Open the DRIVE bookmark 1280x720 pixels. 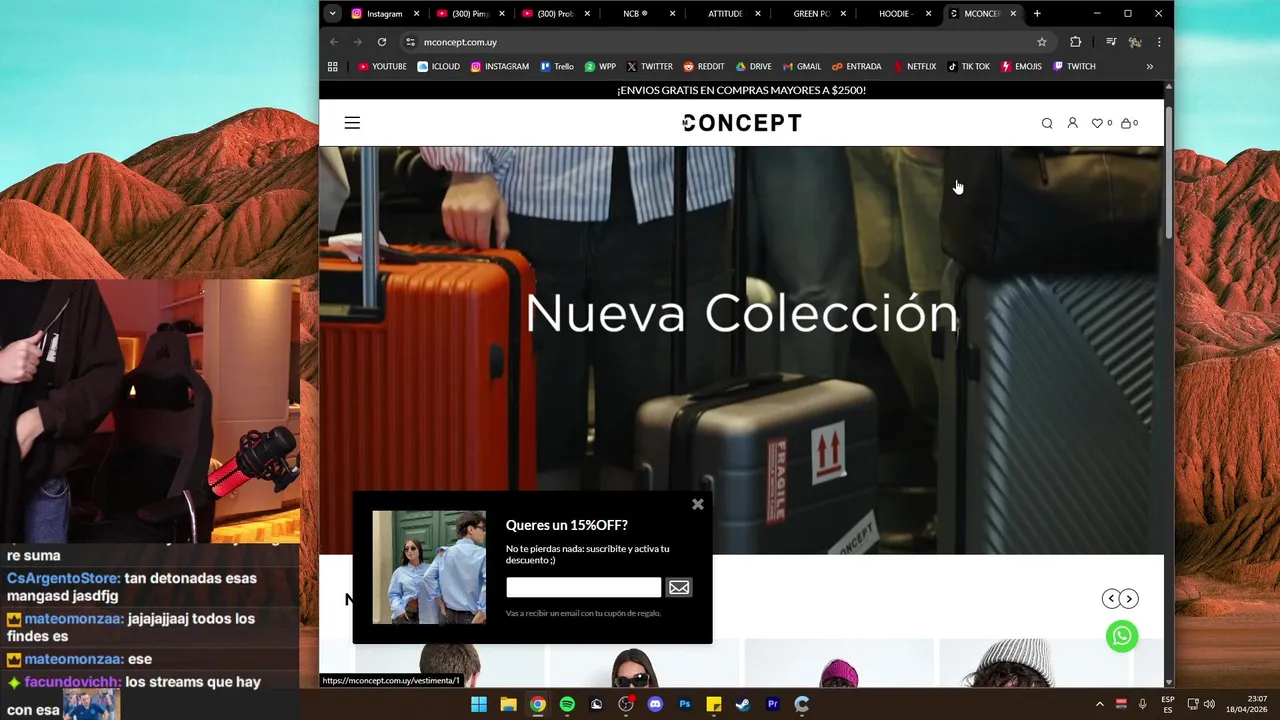754,67
